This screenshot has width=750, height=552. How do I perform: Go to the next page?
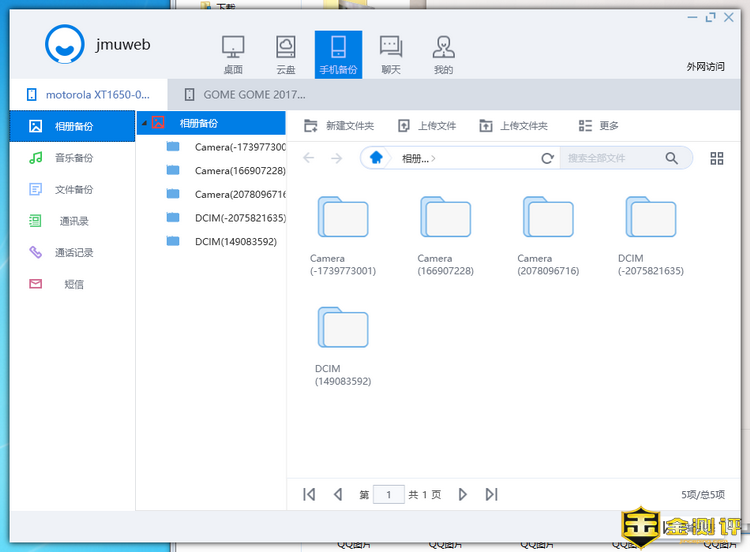(462, 494)
